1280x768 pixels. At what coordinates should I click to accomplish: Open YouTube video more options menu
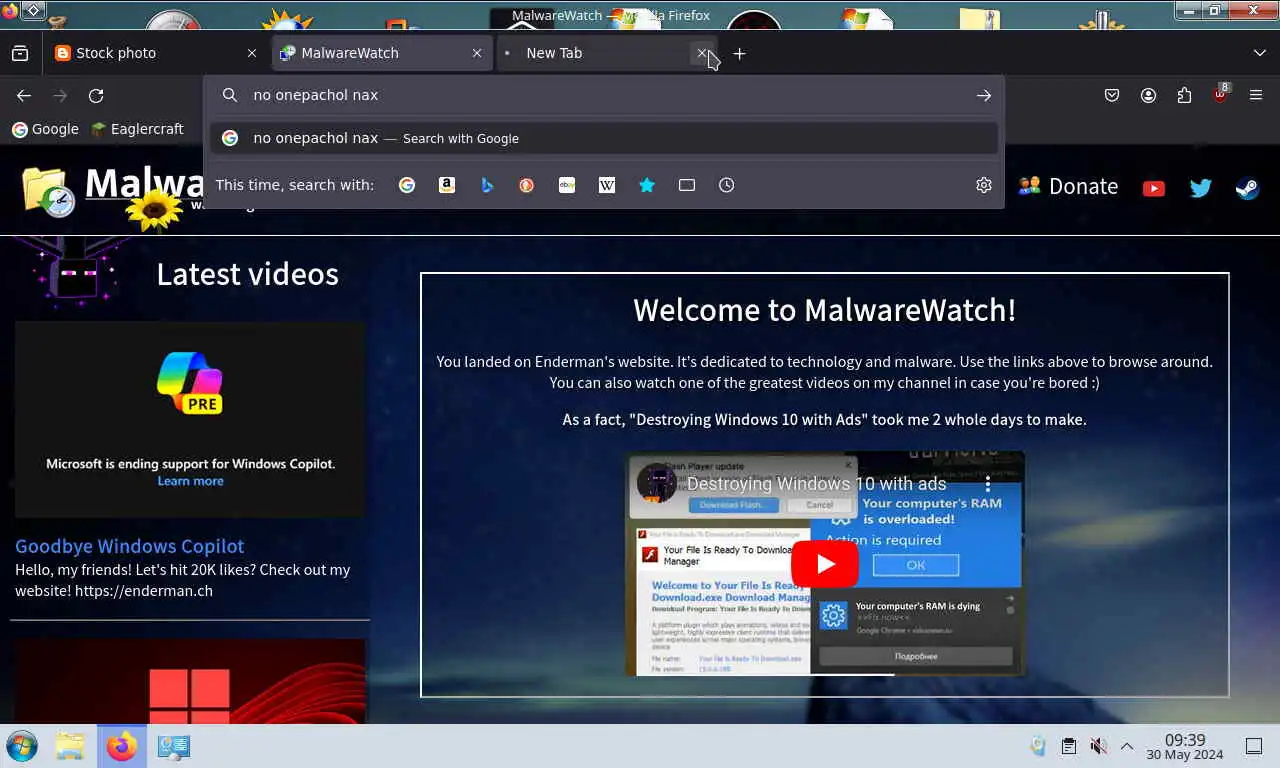coord(988,483)
